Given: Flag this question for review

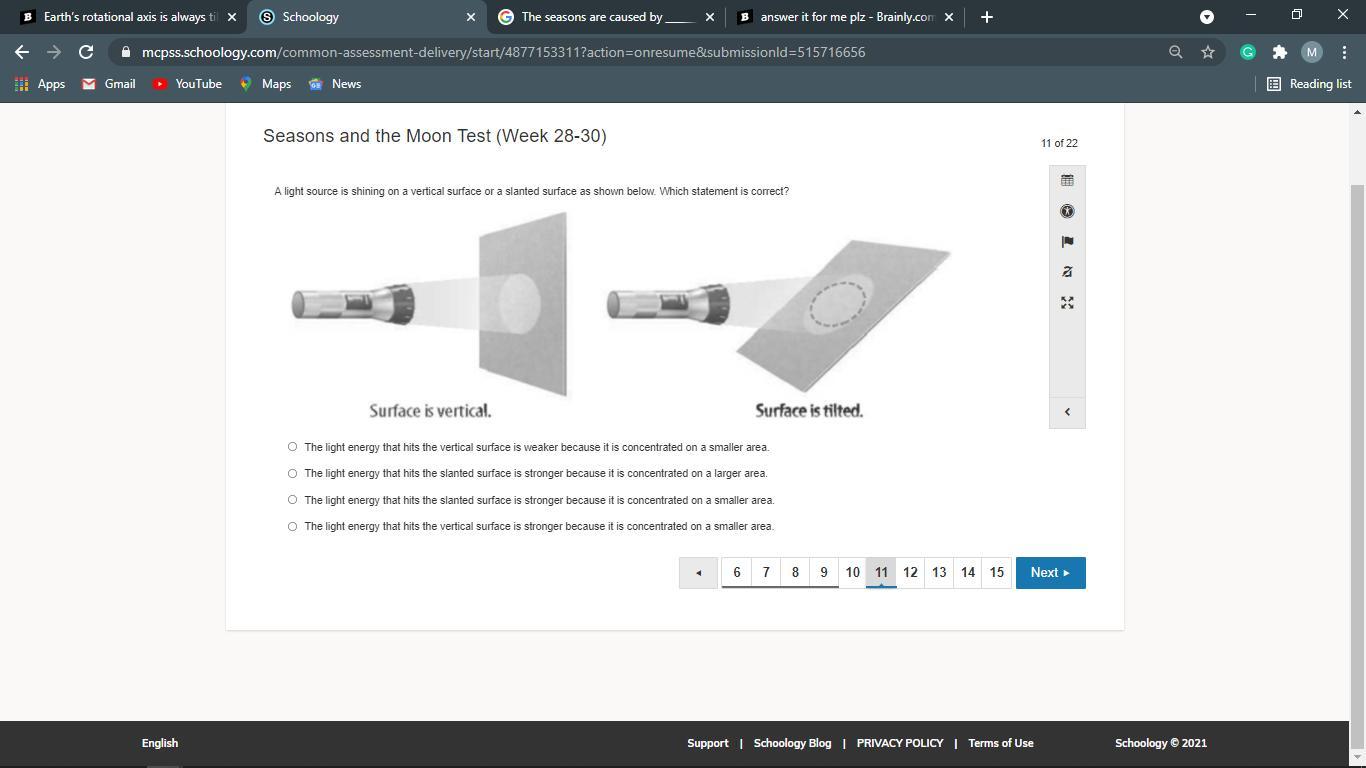Looking at the screenshot, I should tap(1067, 242).
